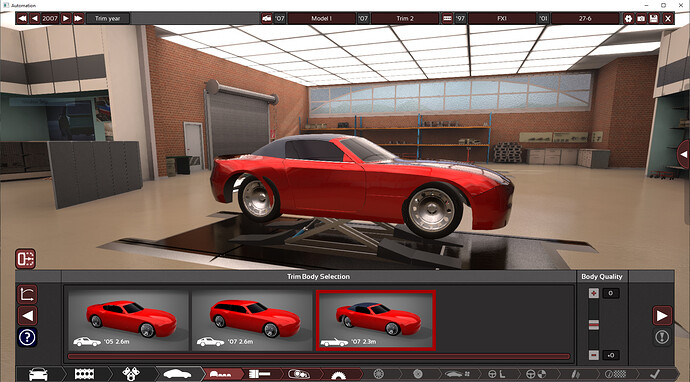The width and height of the screenshot is (690, 382).
Task: Open the wheels and tyres sub-tab
Action: pos(378,374)
